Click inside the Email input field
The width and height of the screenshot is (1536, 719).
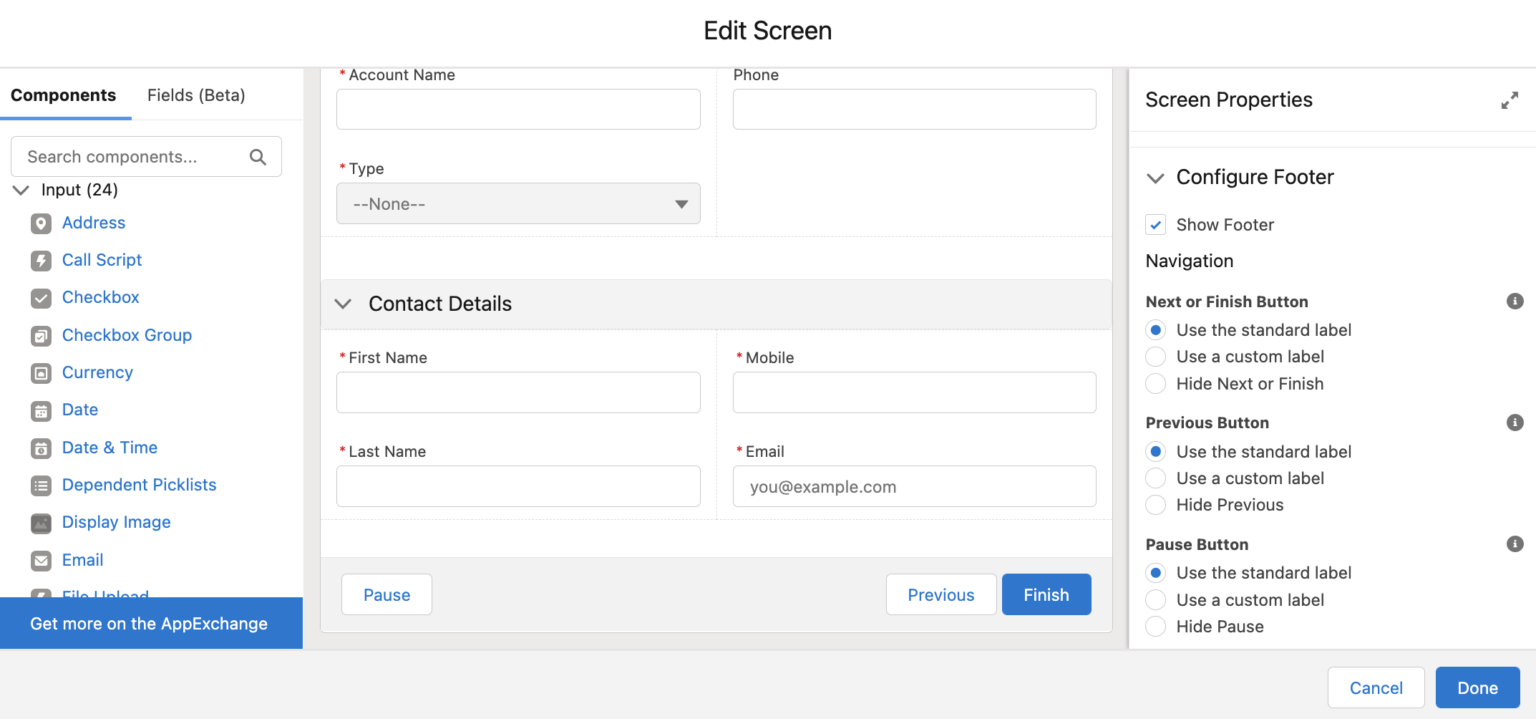coord(914,486)
